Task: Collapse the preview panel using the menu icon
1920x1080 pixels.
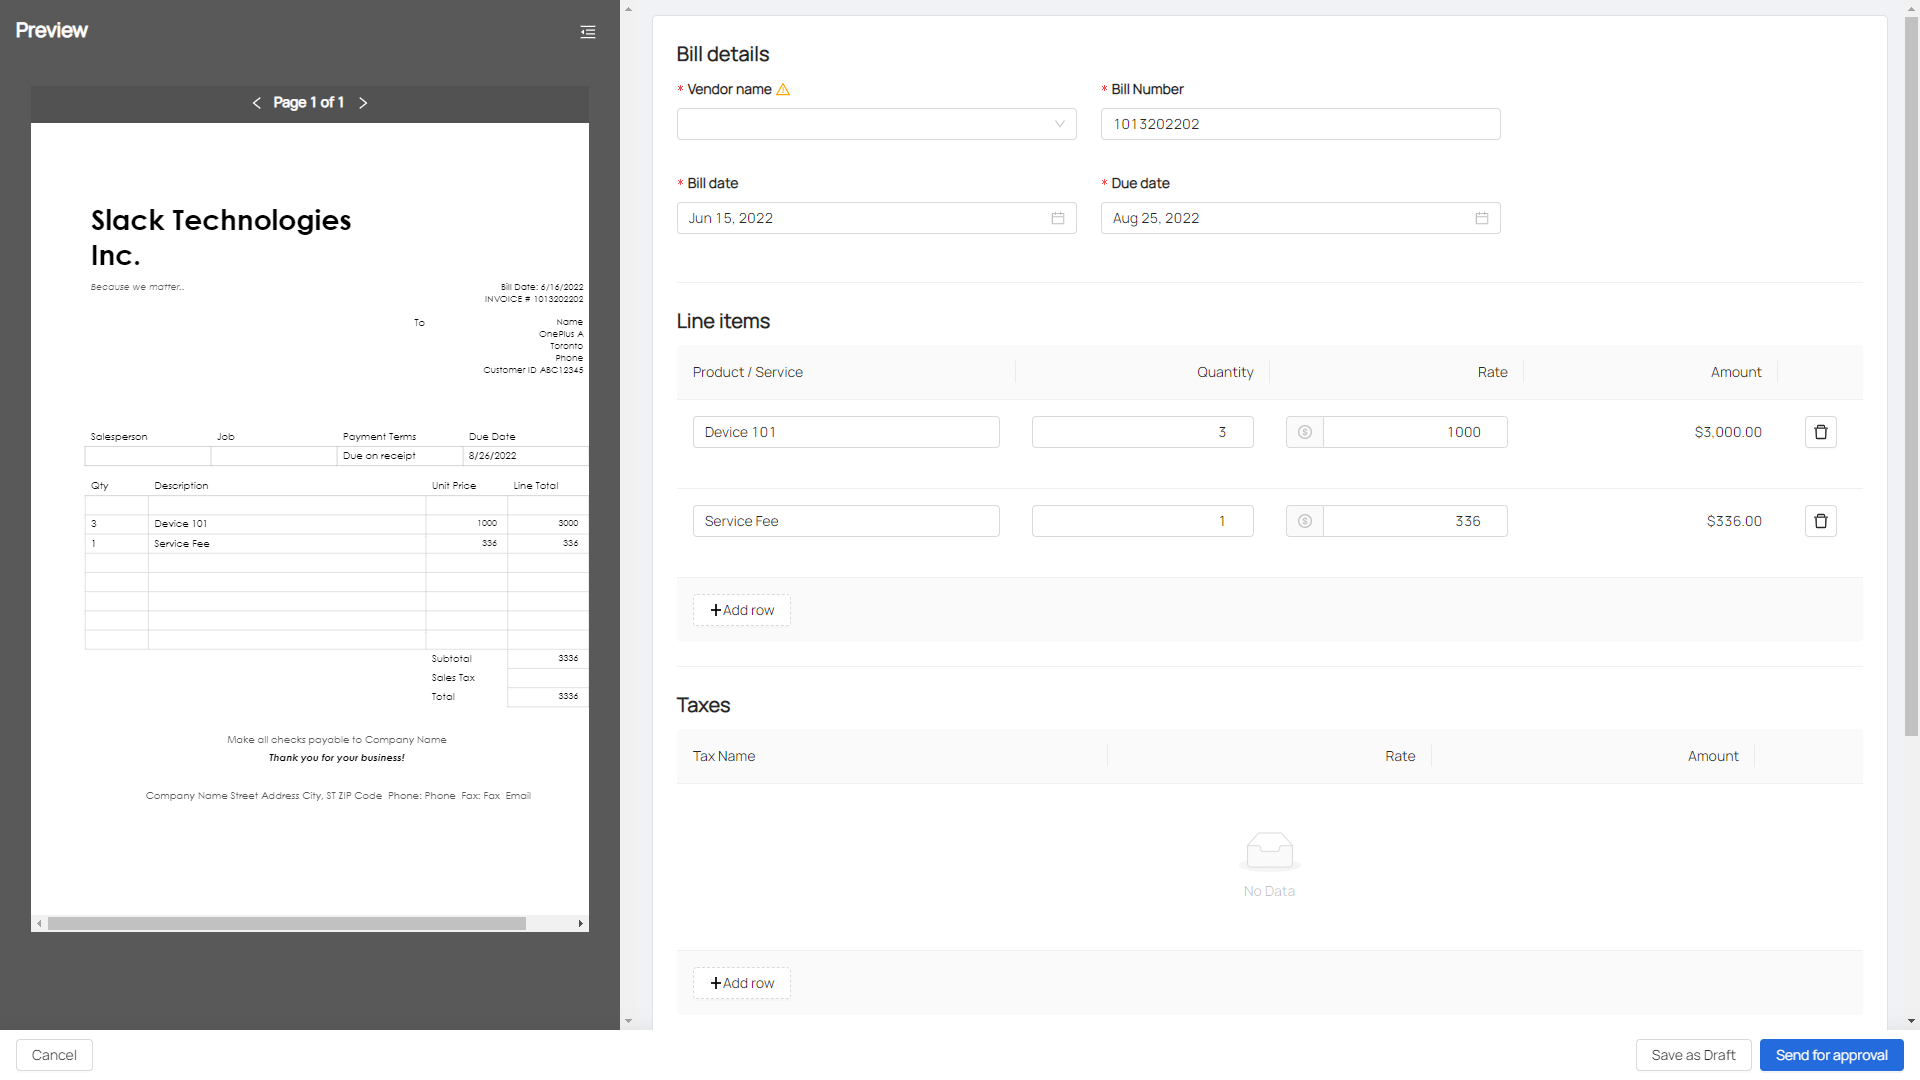Action: (588, 32)
